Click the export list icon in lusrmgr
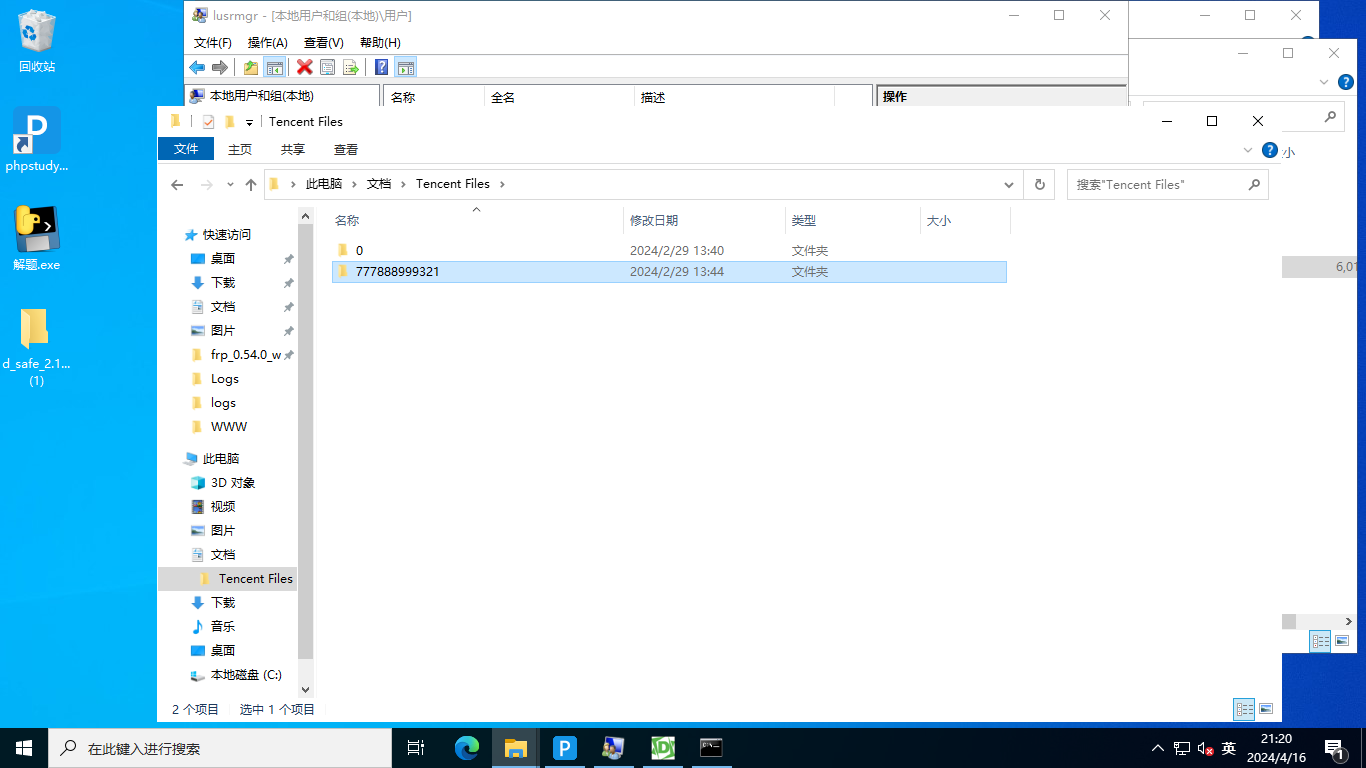This screenshot has width=1366, height=768. (350, 67)
